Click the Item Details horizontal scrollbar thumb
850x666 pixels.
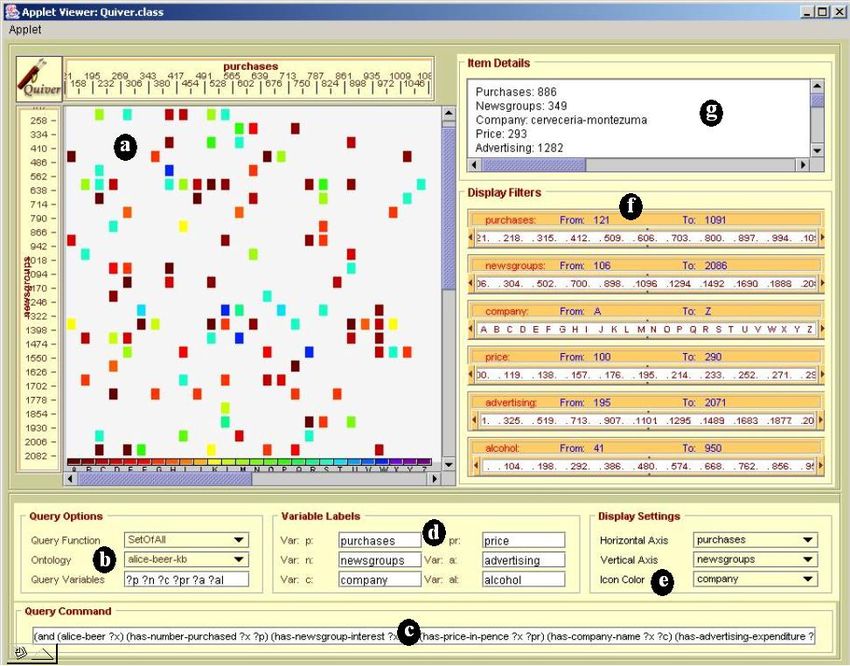[x=534, y=164]
